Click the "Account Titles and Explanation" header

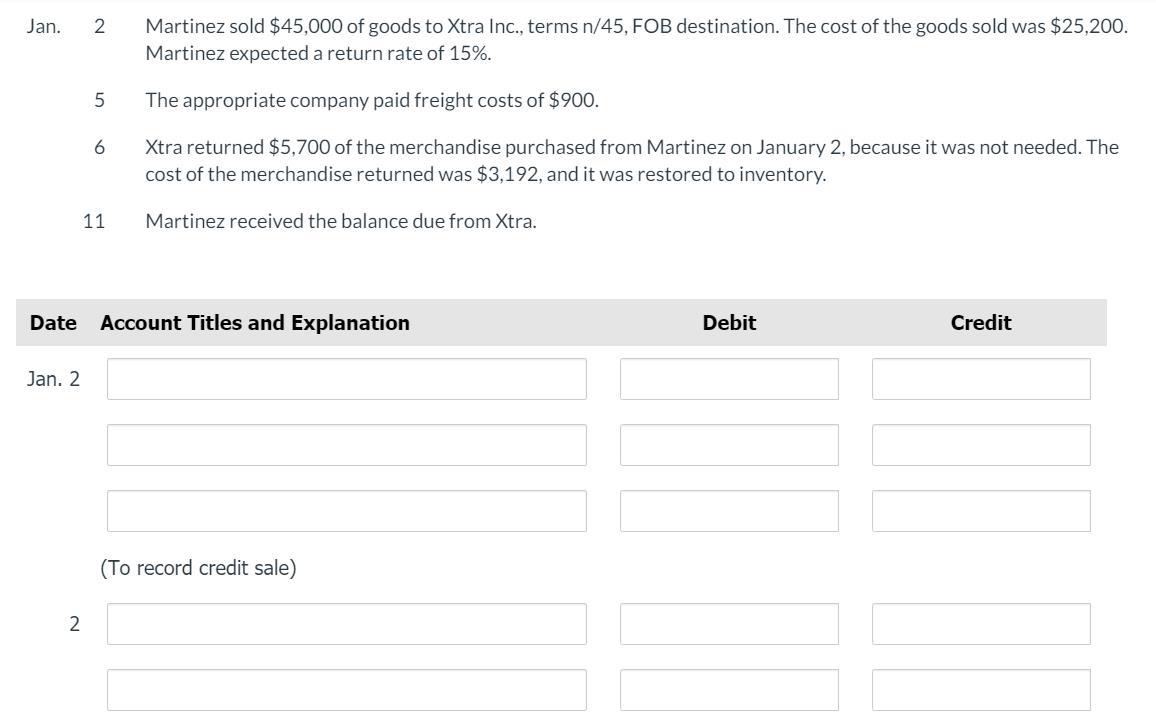(x=255, y=323)
